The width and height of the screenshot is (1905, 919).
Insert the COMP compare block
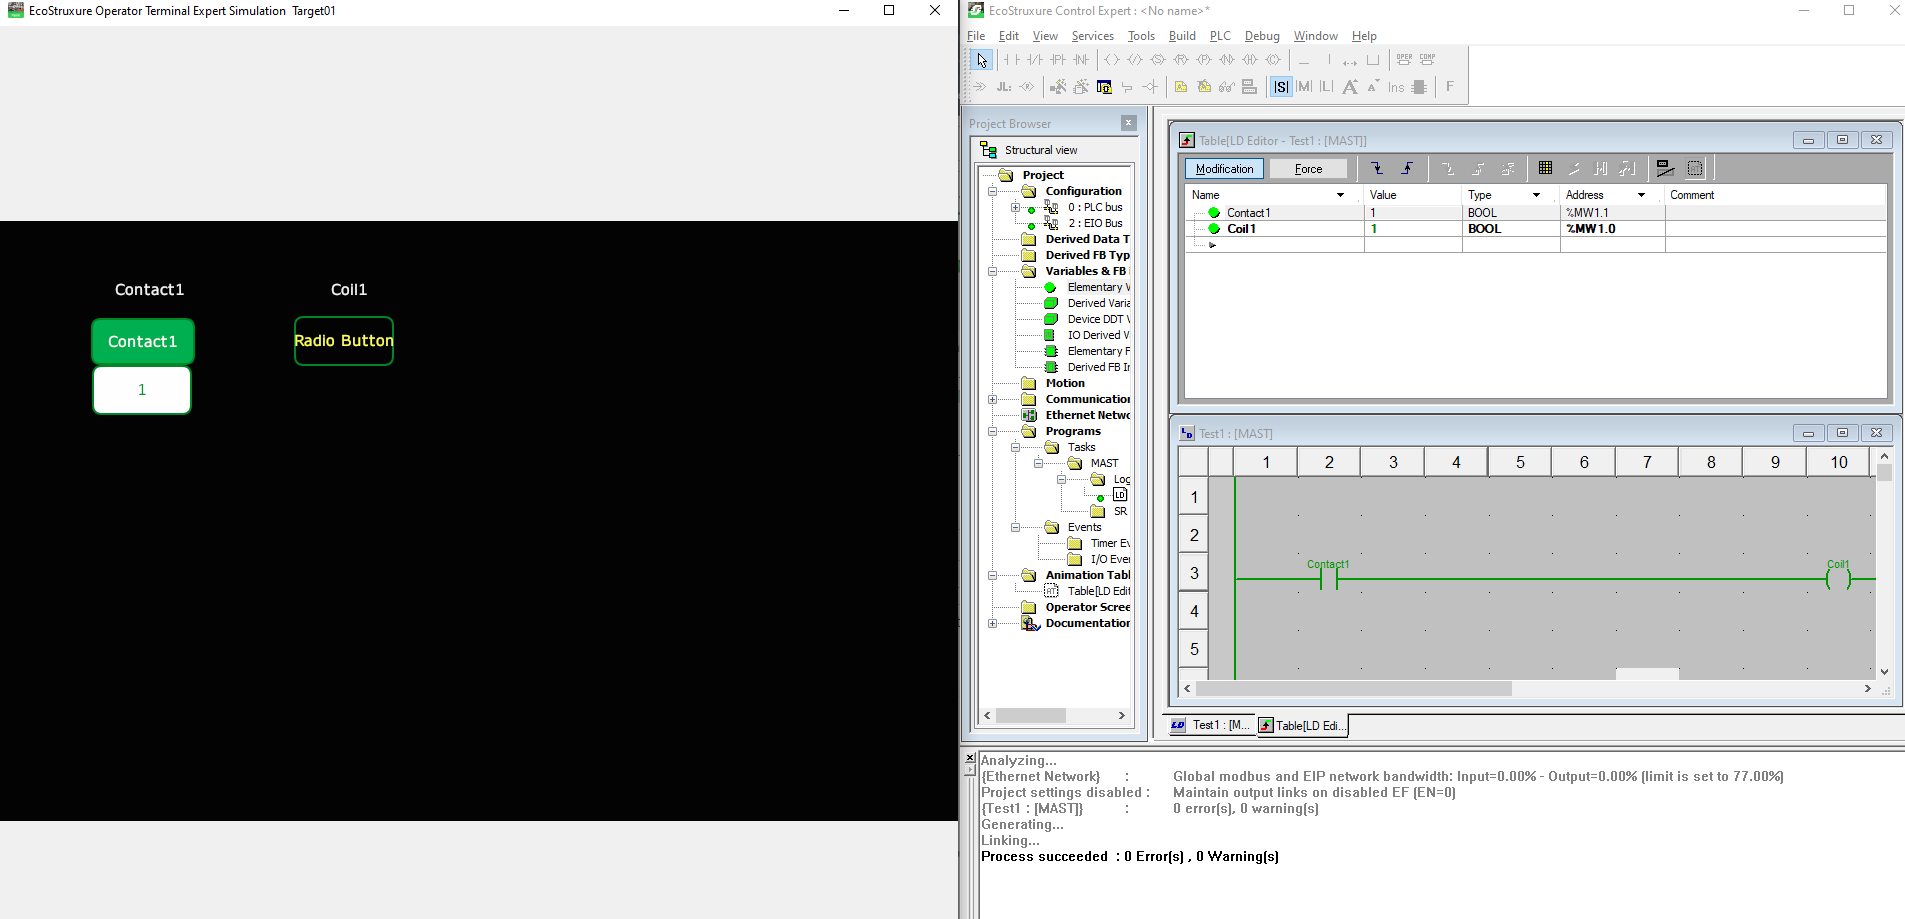[1427, 60]
